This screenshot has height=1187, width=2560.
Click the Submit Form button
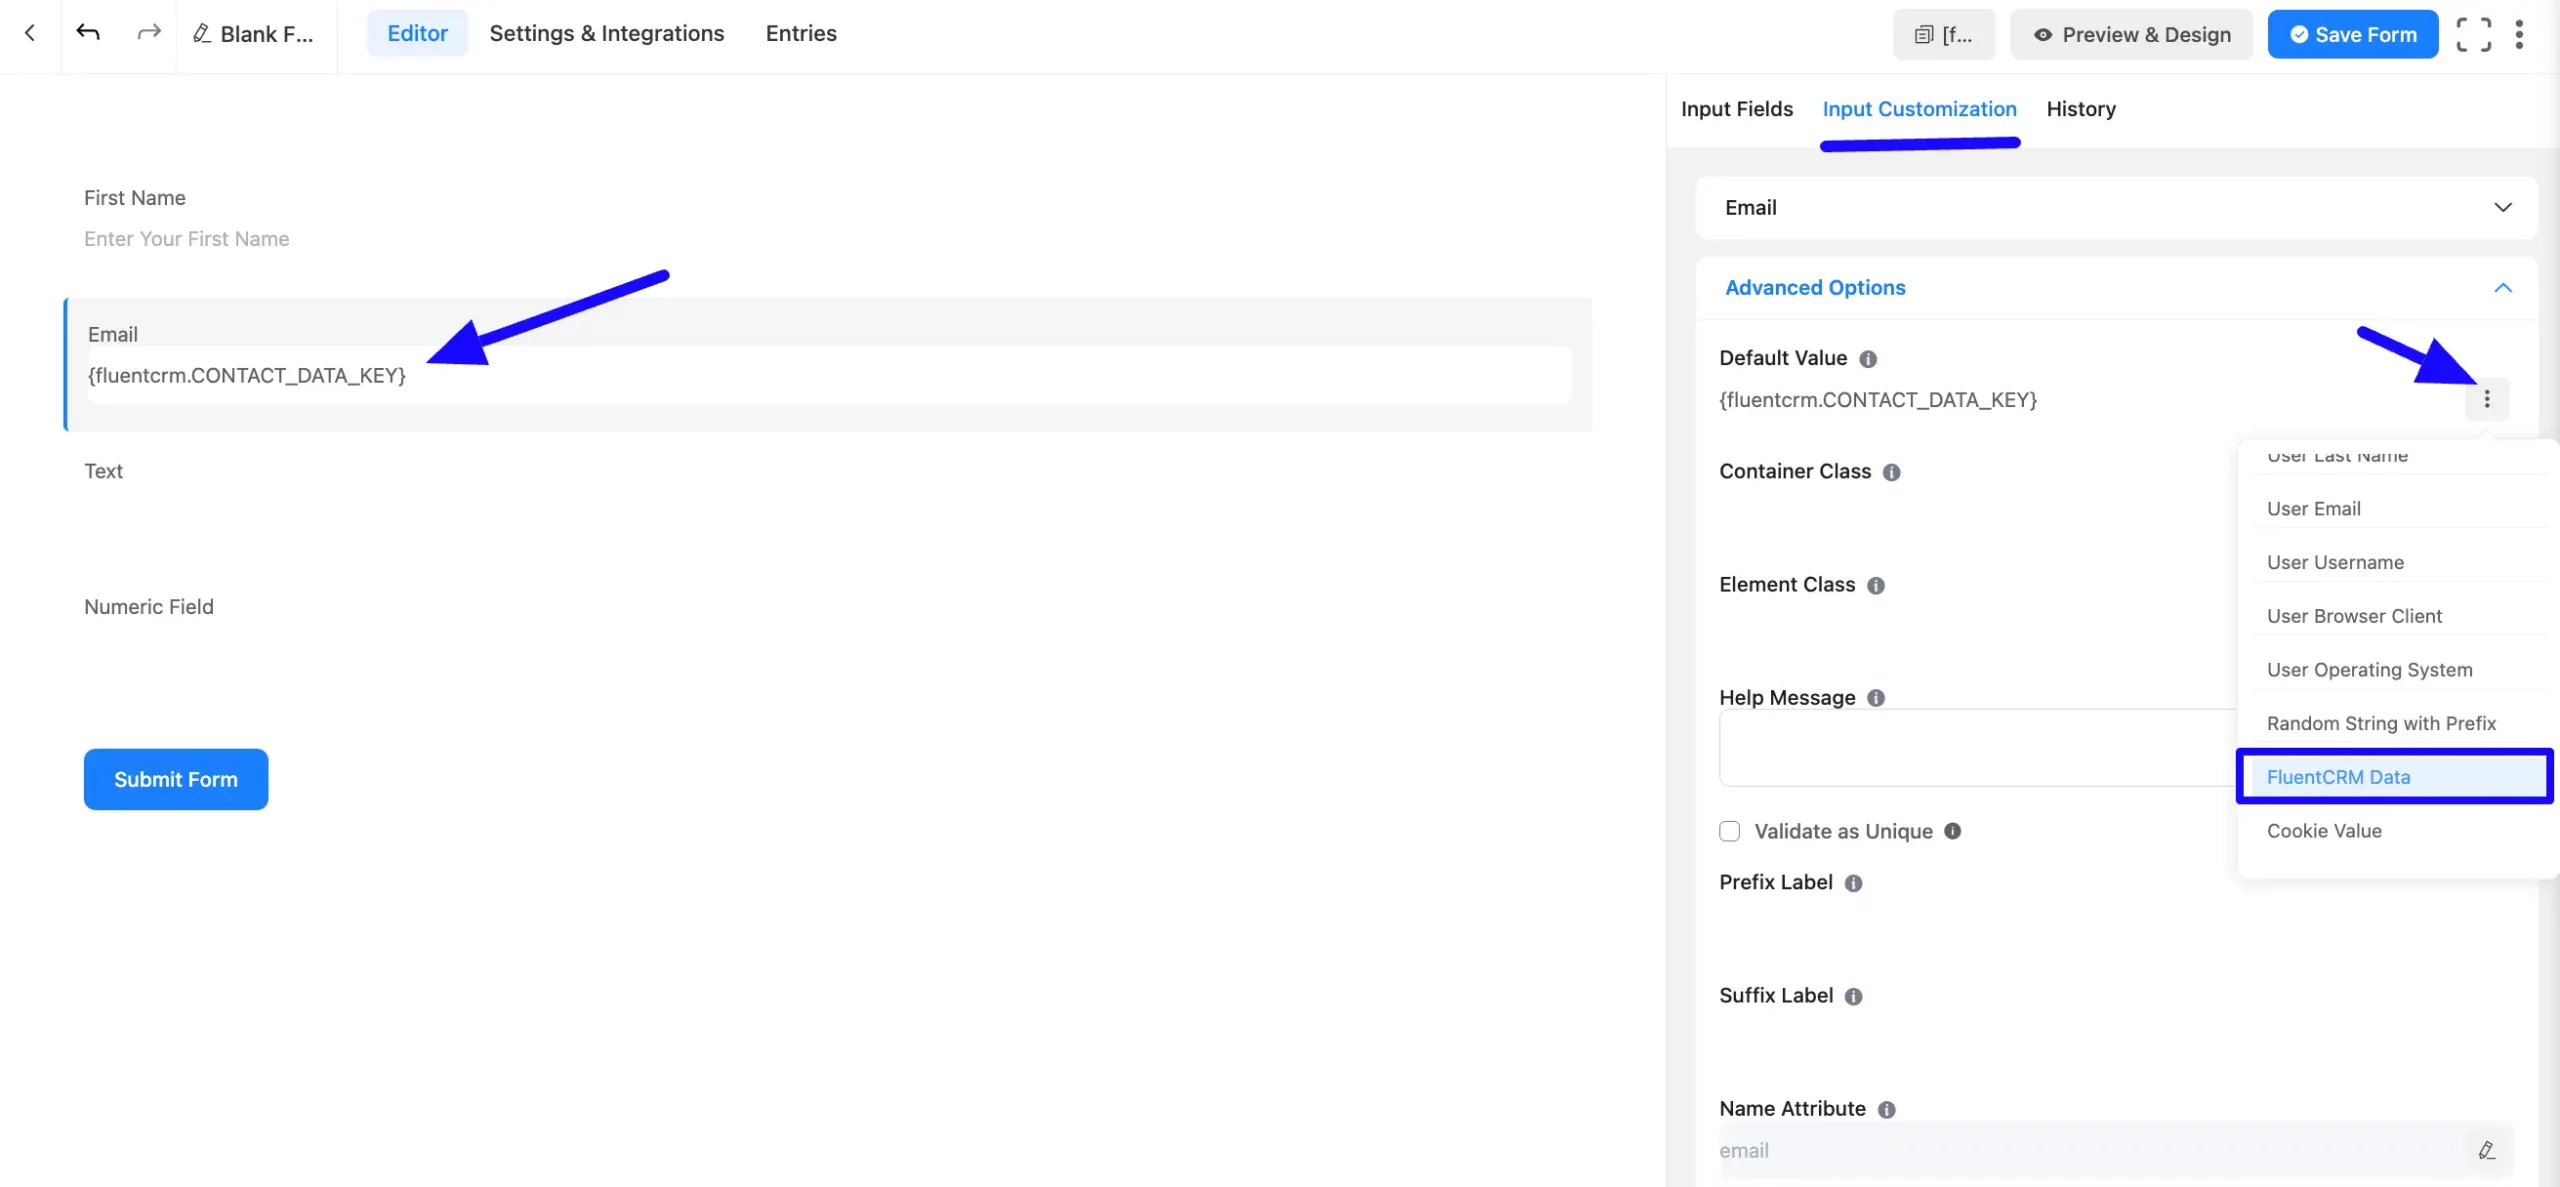176,779
